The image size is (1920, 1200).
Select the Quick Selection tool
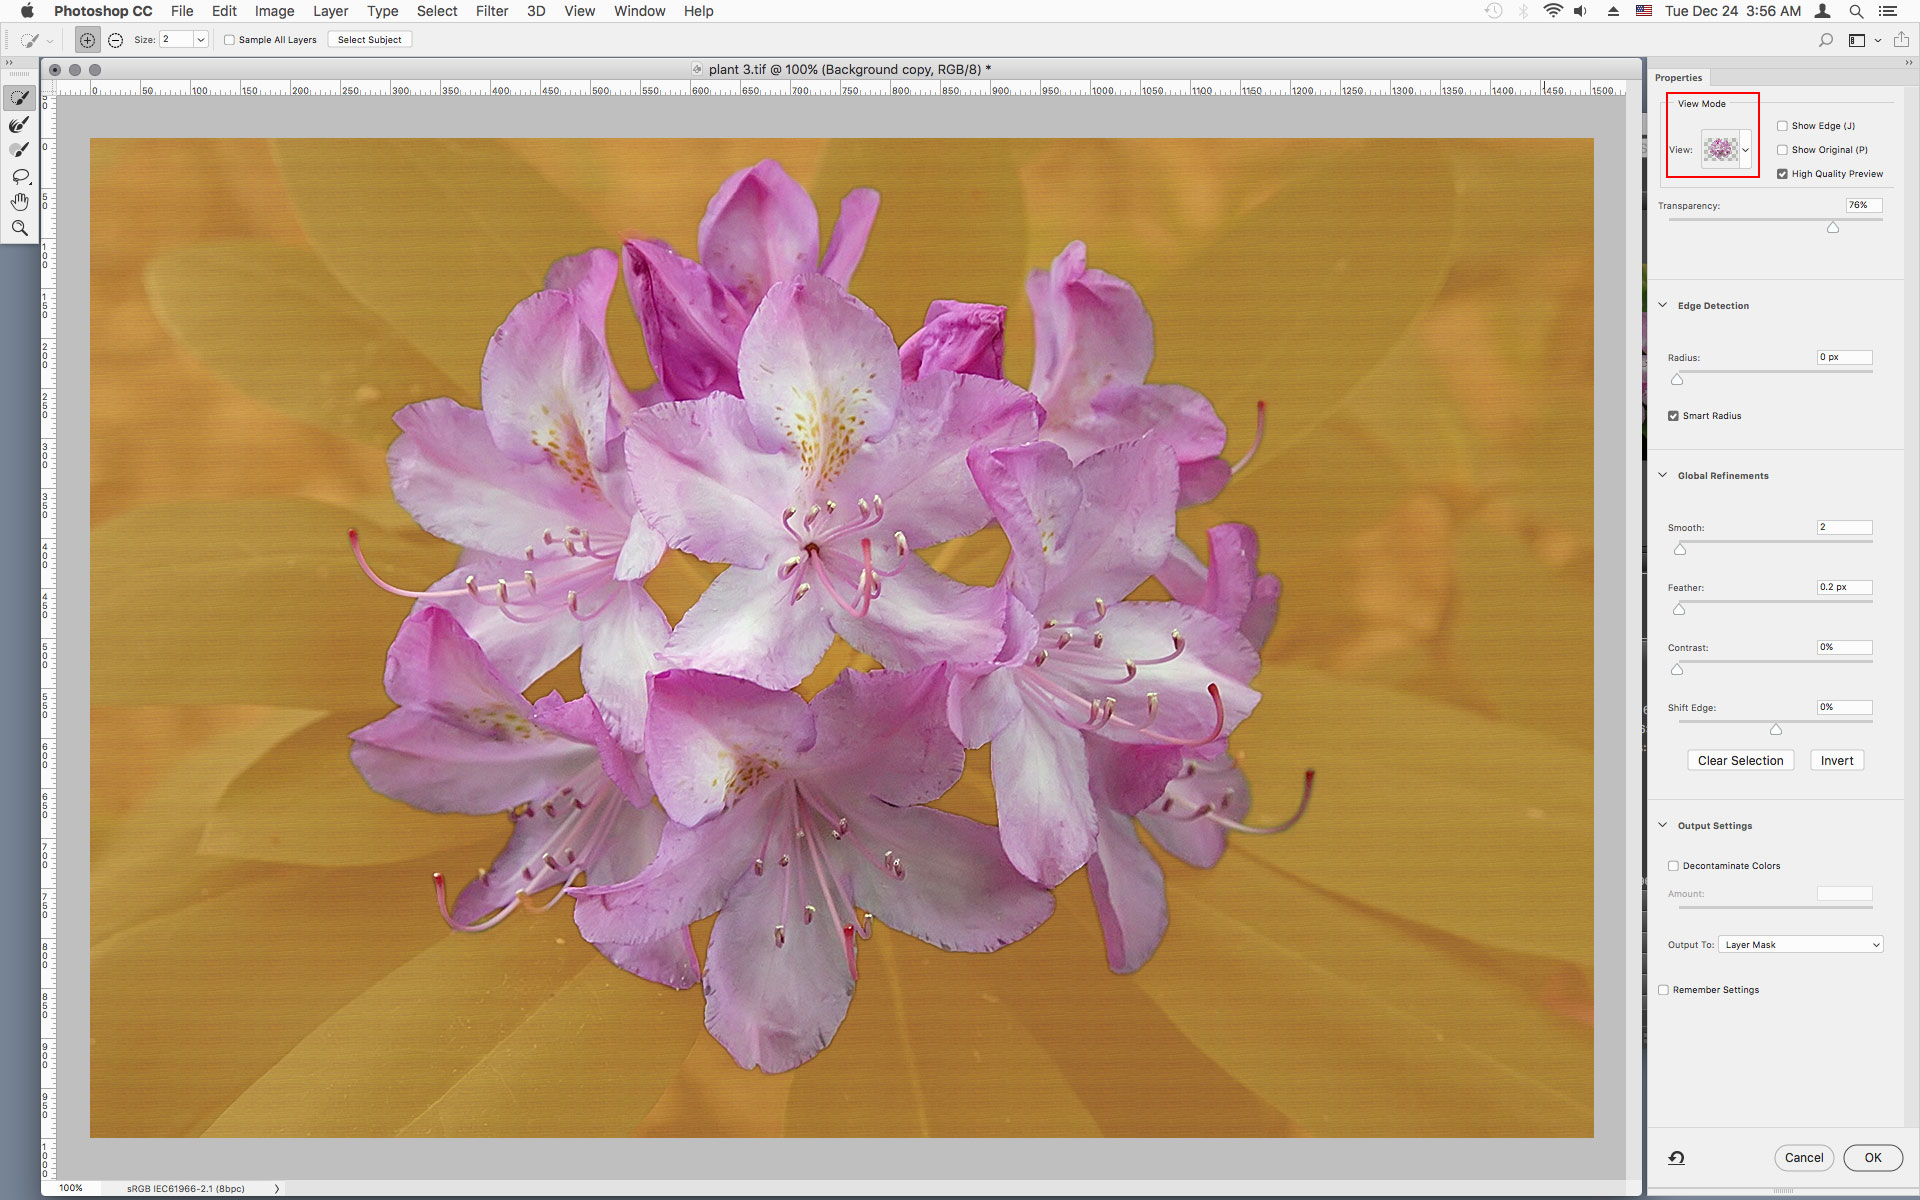19,97
